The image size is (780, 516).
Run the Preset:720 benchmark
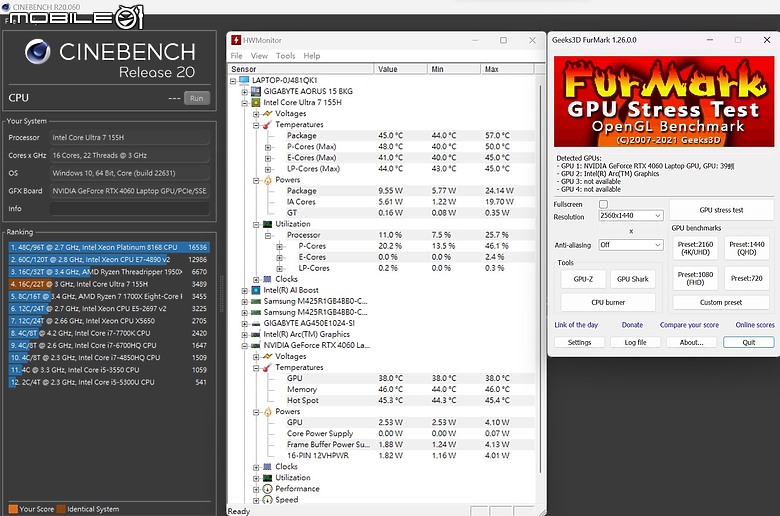747,278
